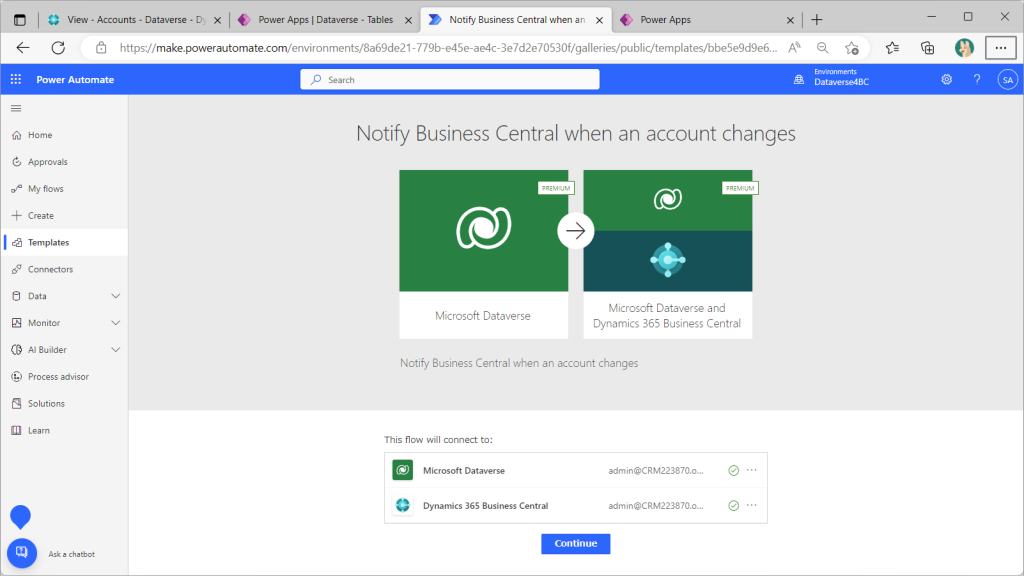Open Power Automate settings gear
The width and height of the screenshot is (1024, 576).
click(x=946, y=80)
